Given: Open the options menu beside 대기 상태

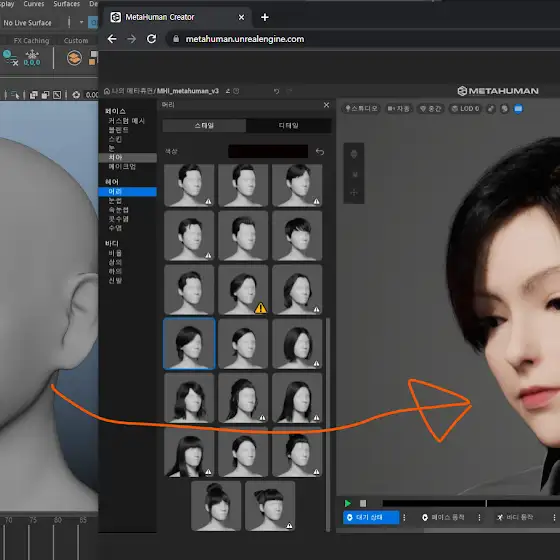Looking at the screenshot, I should [404, 518].
